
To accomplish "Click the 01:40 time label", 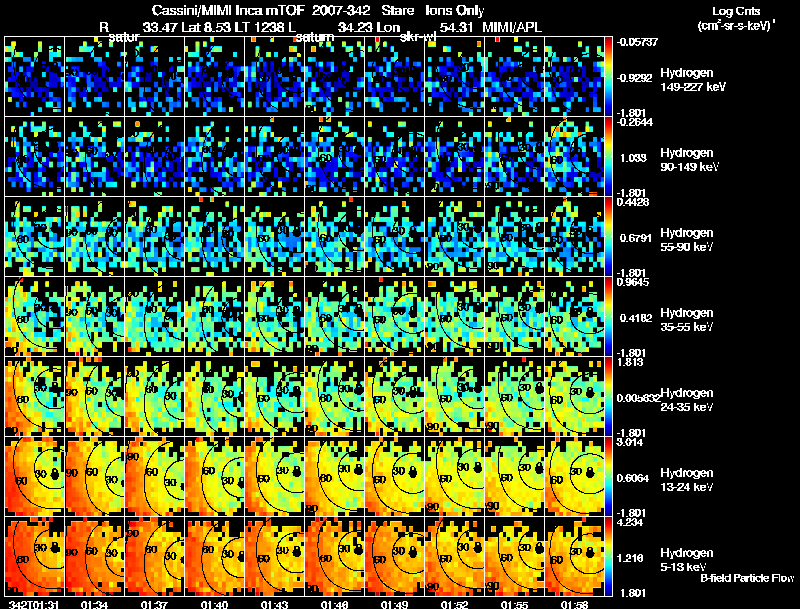I will [x=214, y=604].
